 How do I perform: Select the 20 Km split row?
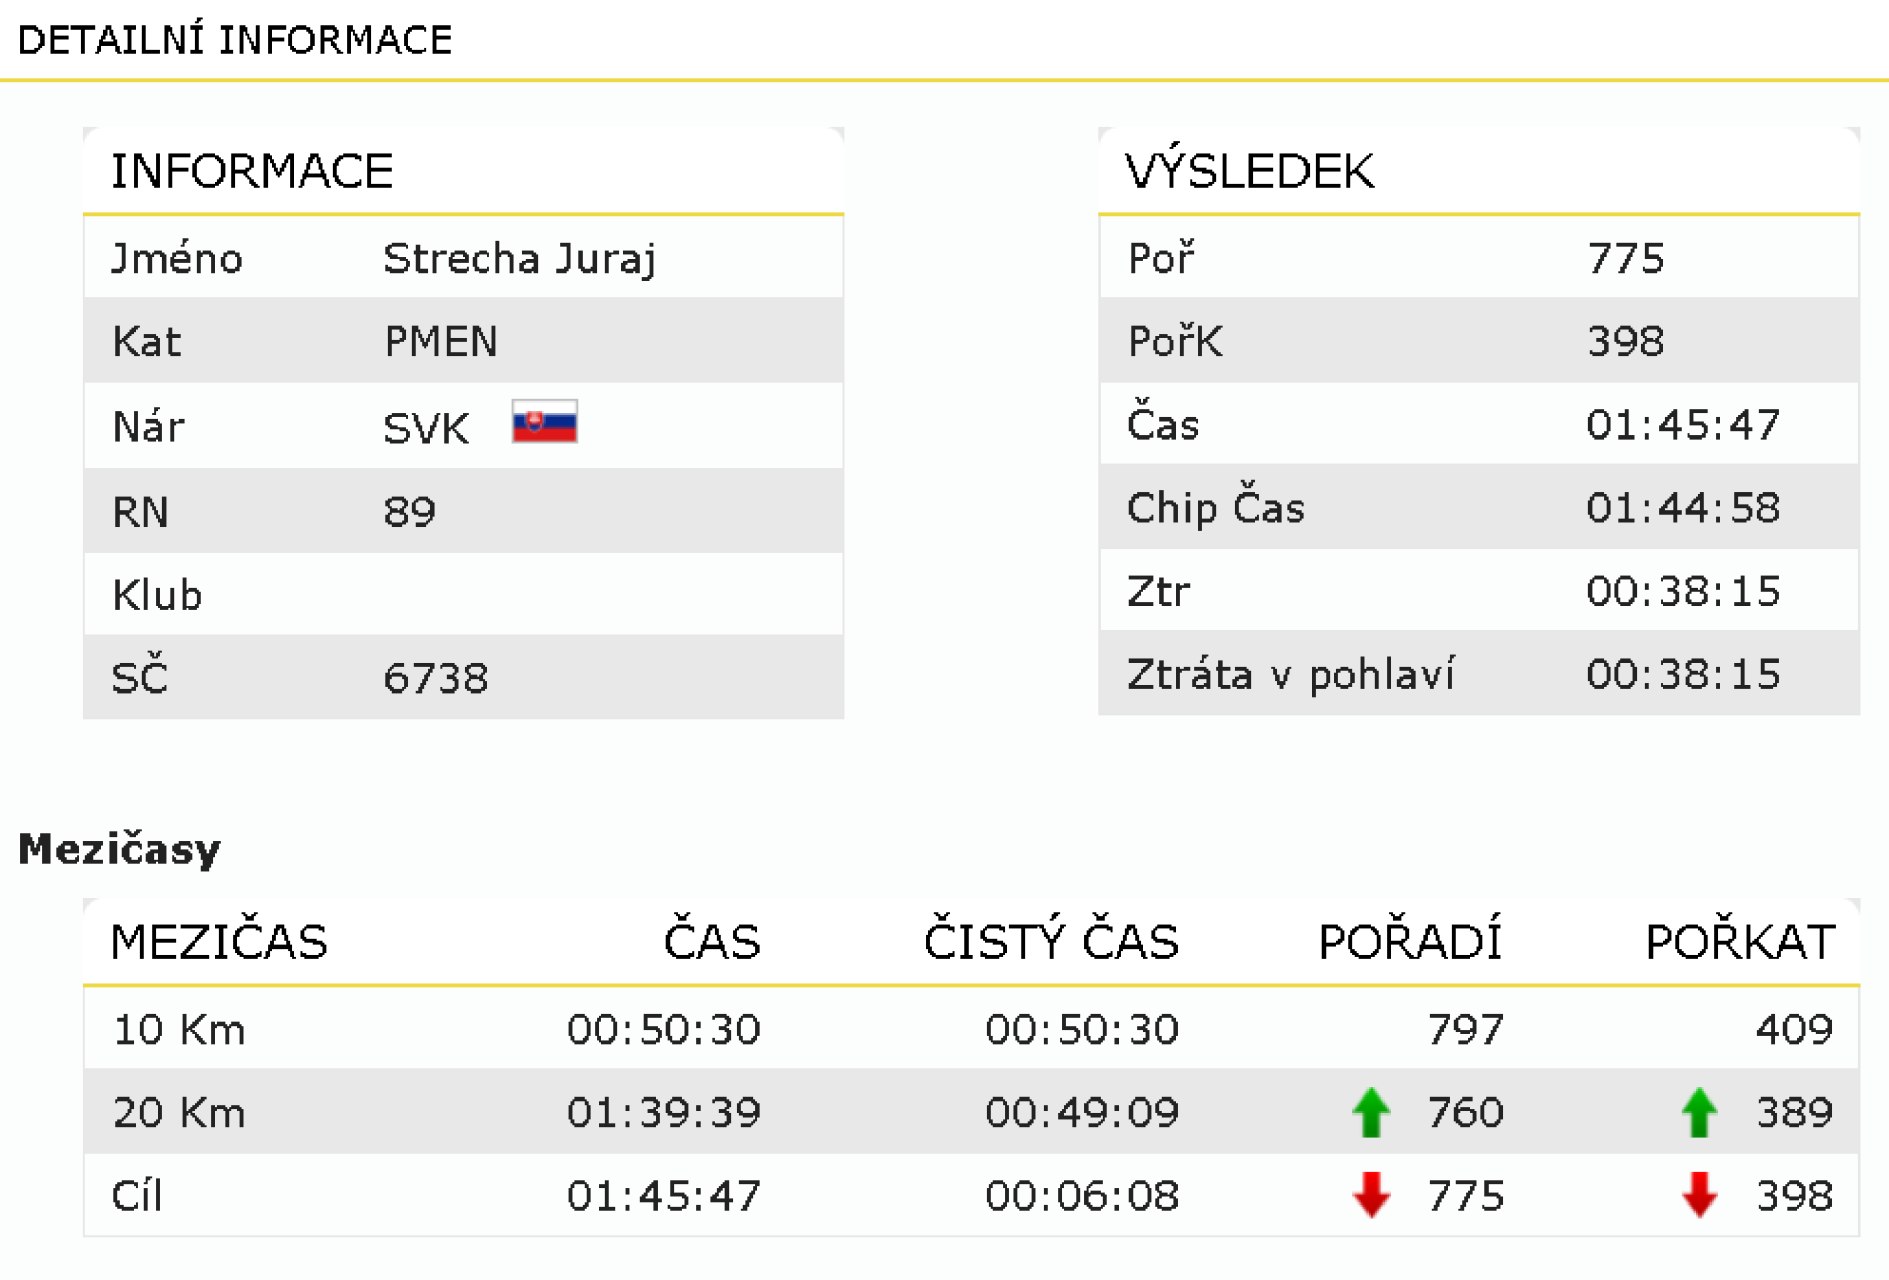[x=971, y=1112]
